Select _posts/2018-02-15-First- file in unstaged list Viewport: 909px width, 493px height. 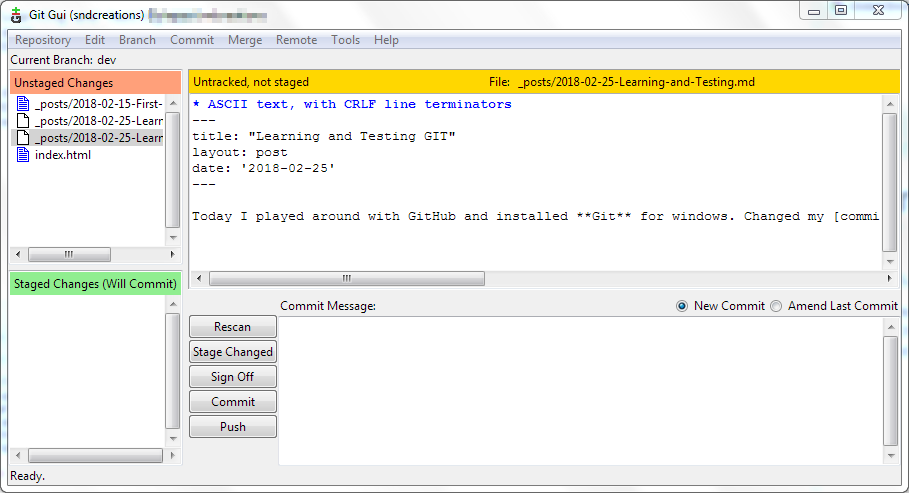(99, 104)
